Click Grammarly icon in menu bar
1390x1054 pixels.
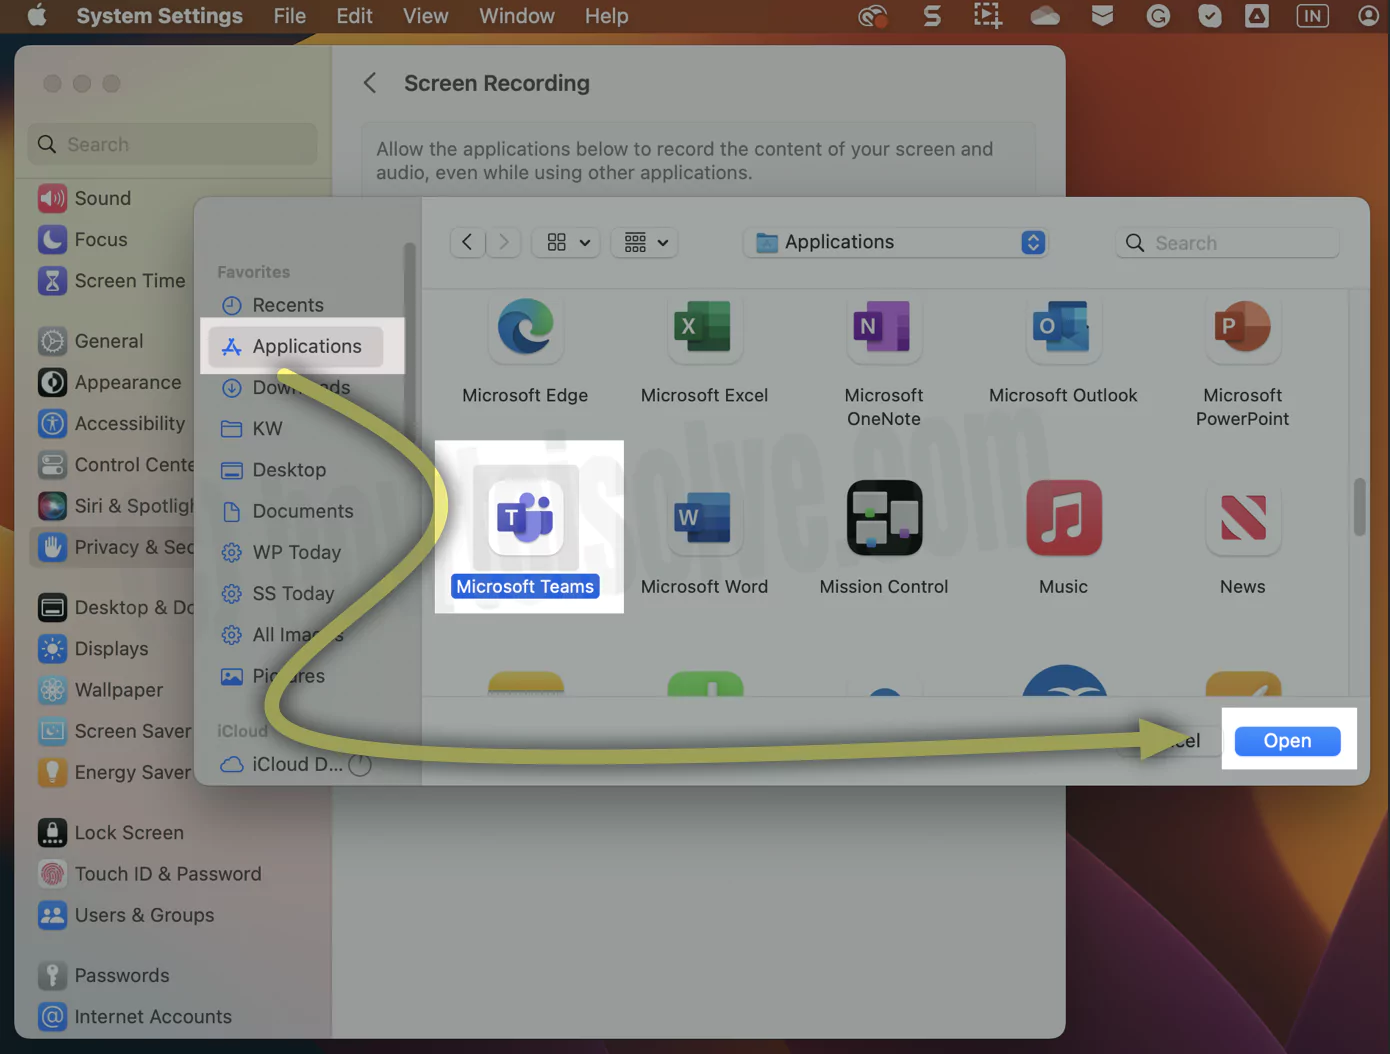click(x=1158, y=16)
